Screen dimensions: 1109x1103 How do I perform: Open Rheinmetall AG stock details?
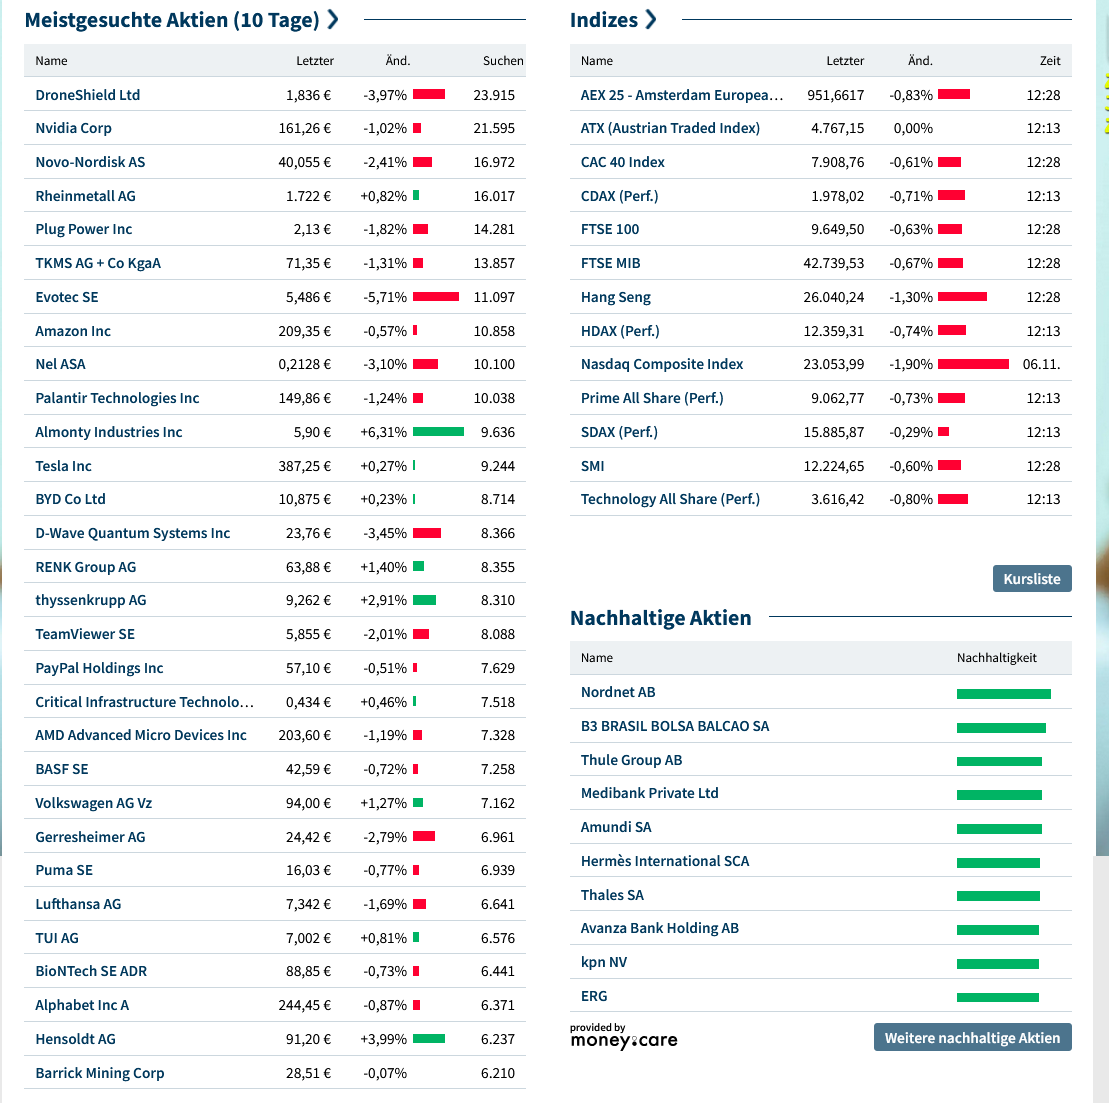[85, 196]
